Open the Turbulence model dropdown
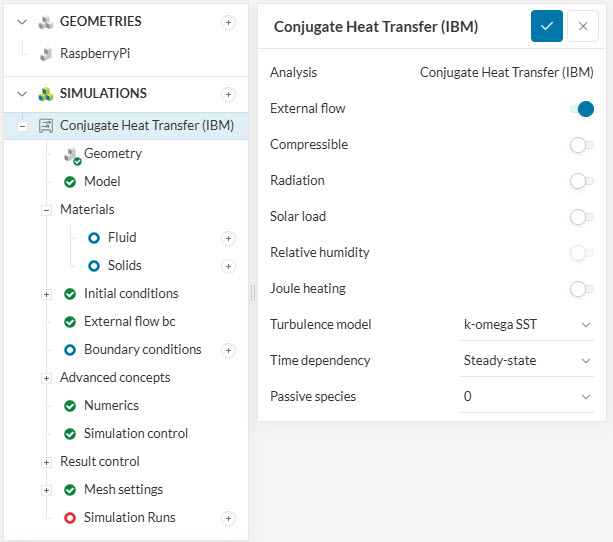 click(527, 325)
